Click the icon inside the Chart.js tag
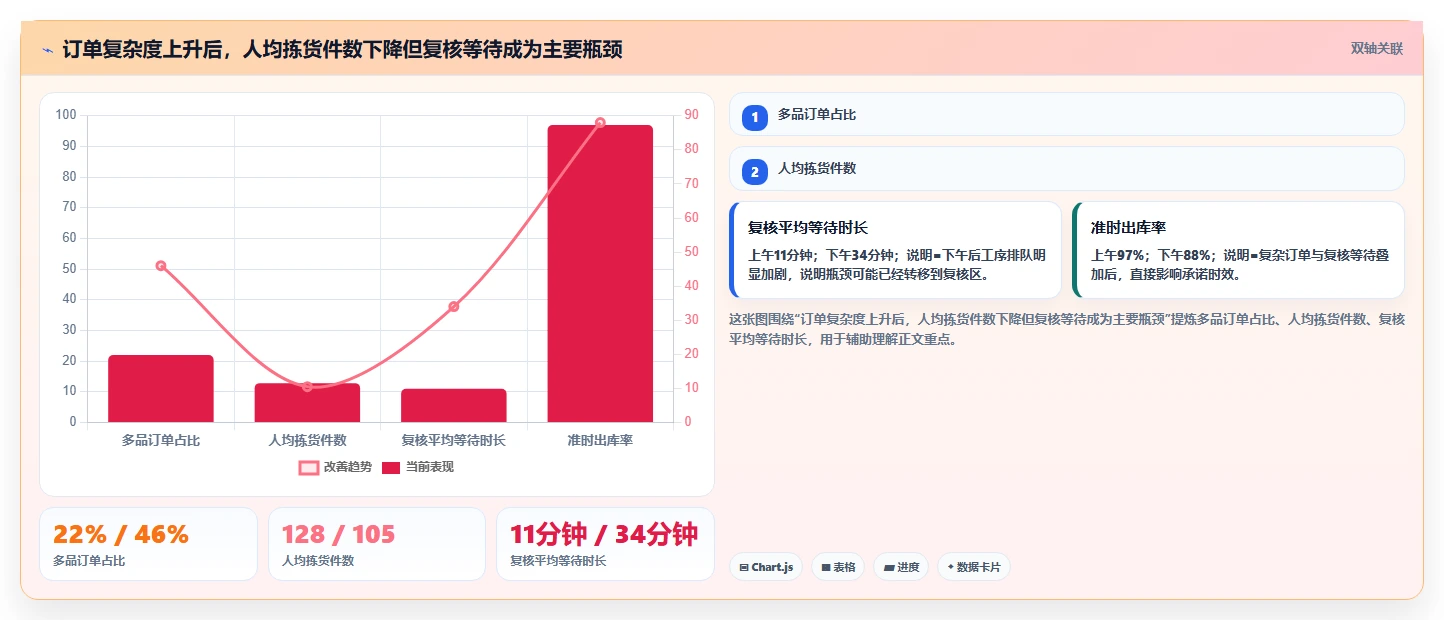1444x620 pixels. tap(744, 568)
